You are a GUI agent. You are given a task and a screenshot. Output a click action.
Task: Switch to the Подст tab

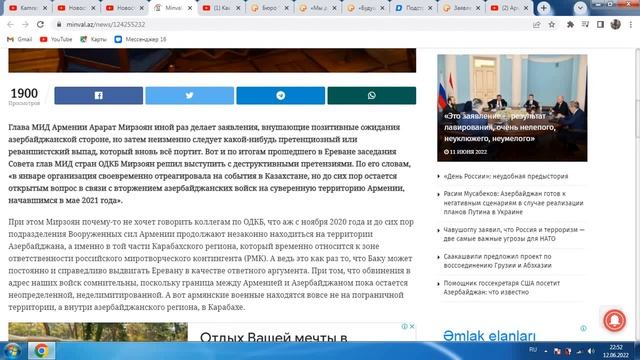(413, 8)
